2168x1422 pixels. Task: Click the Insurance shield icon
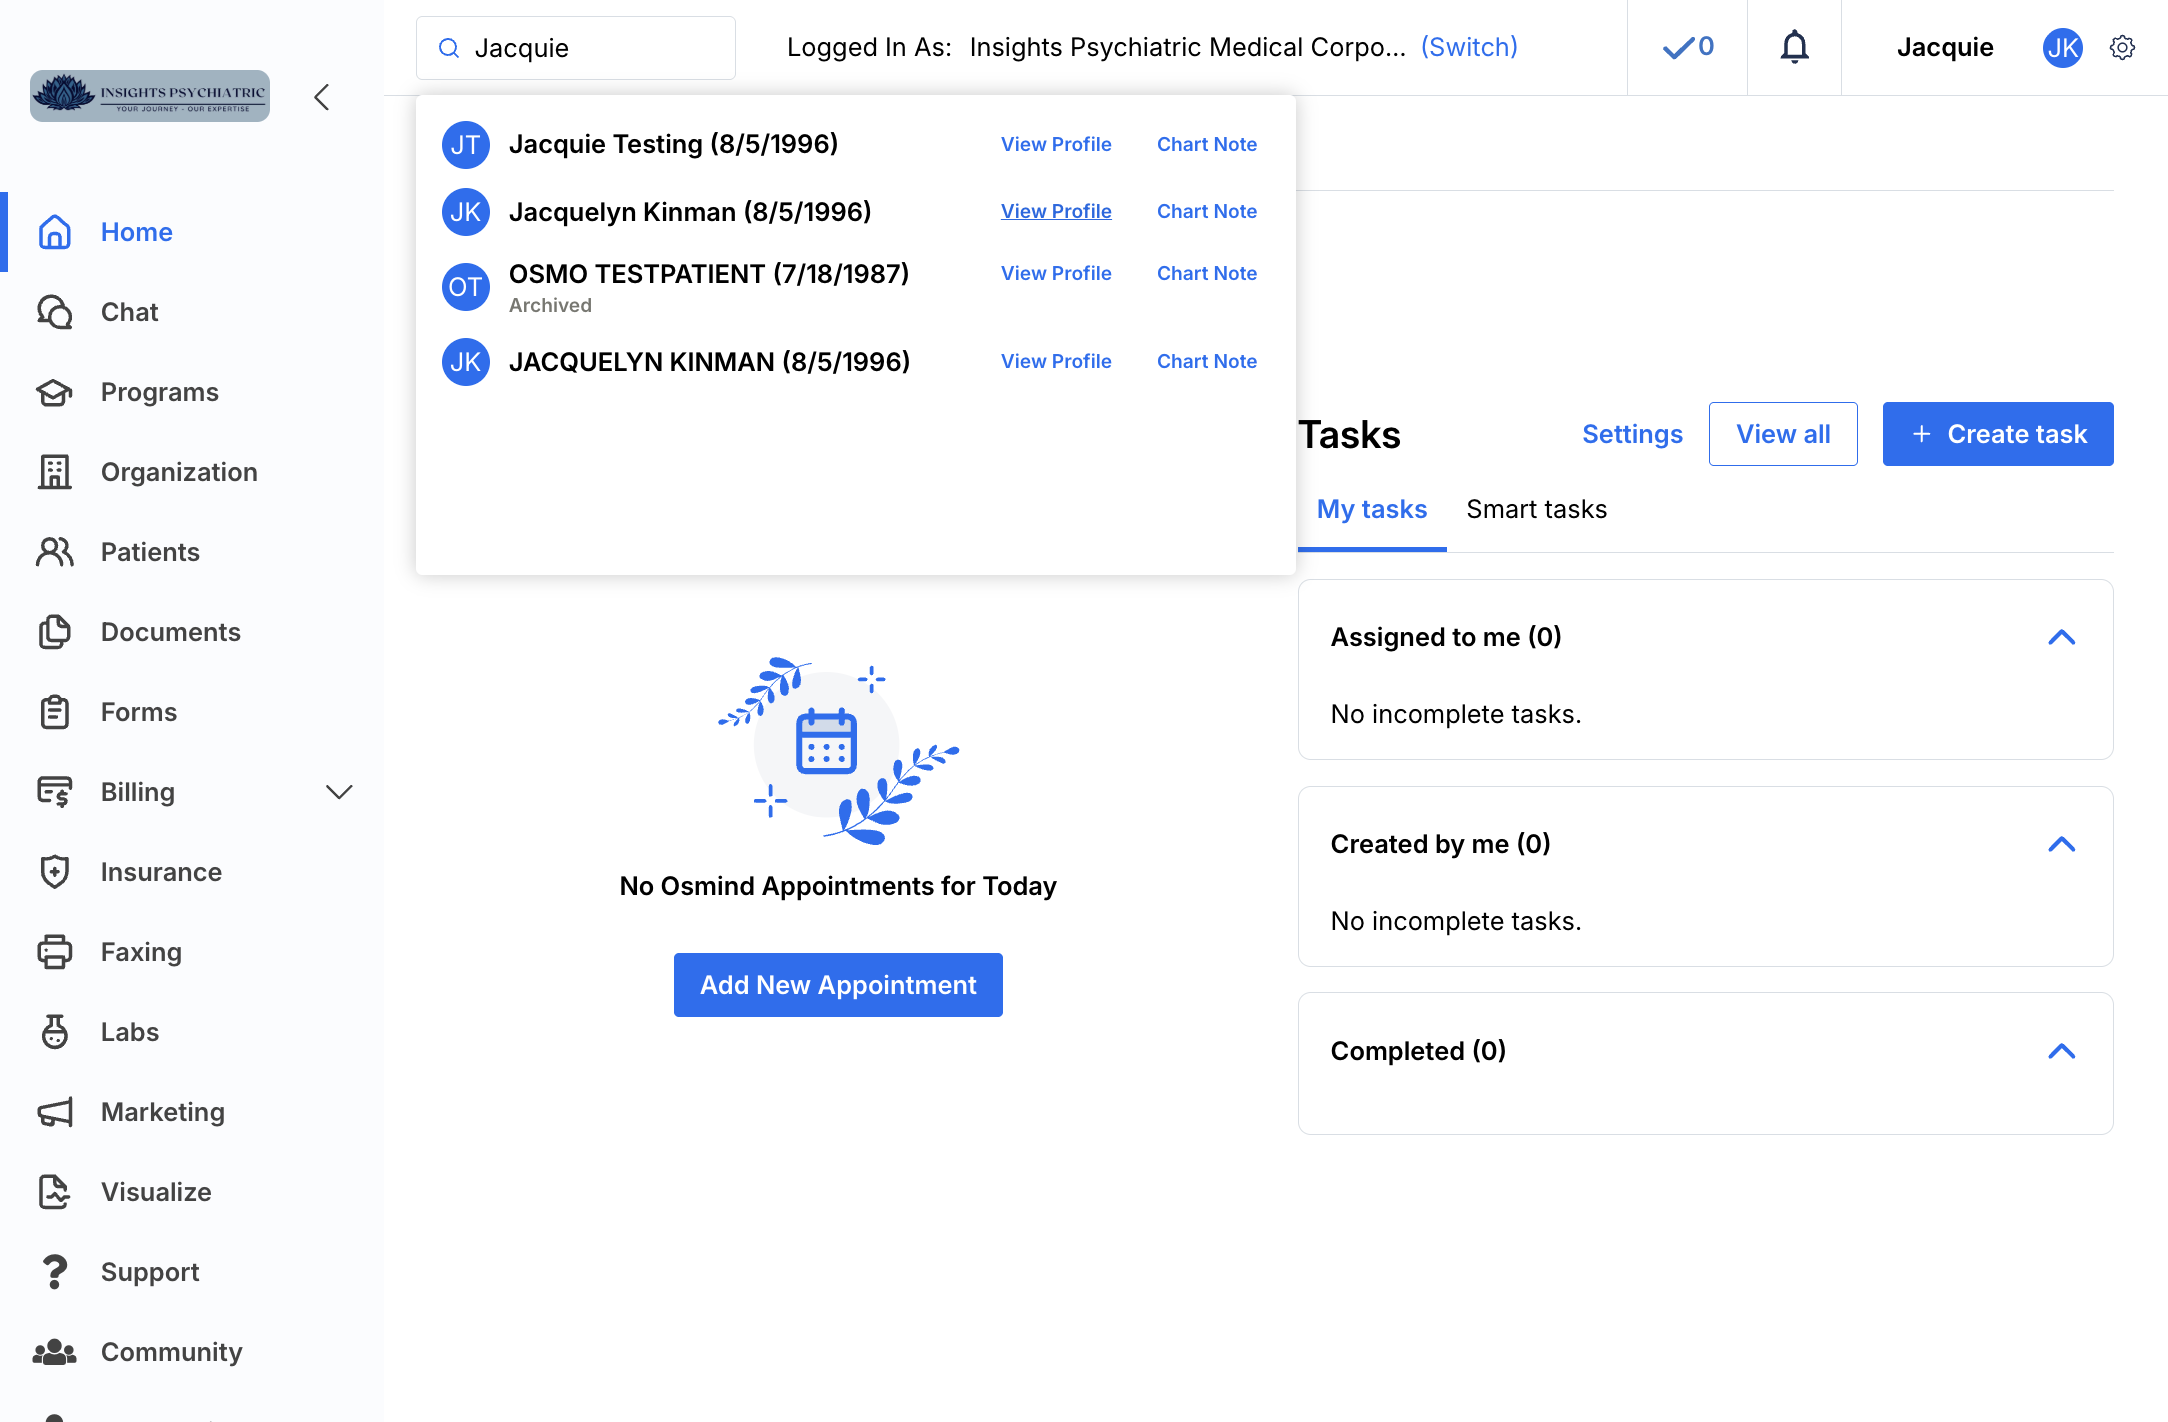click(54, 872)
